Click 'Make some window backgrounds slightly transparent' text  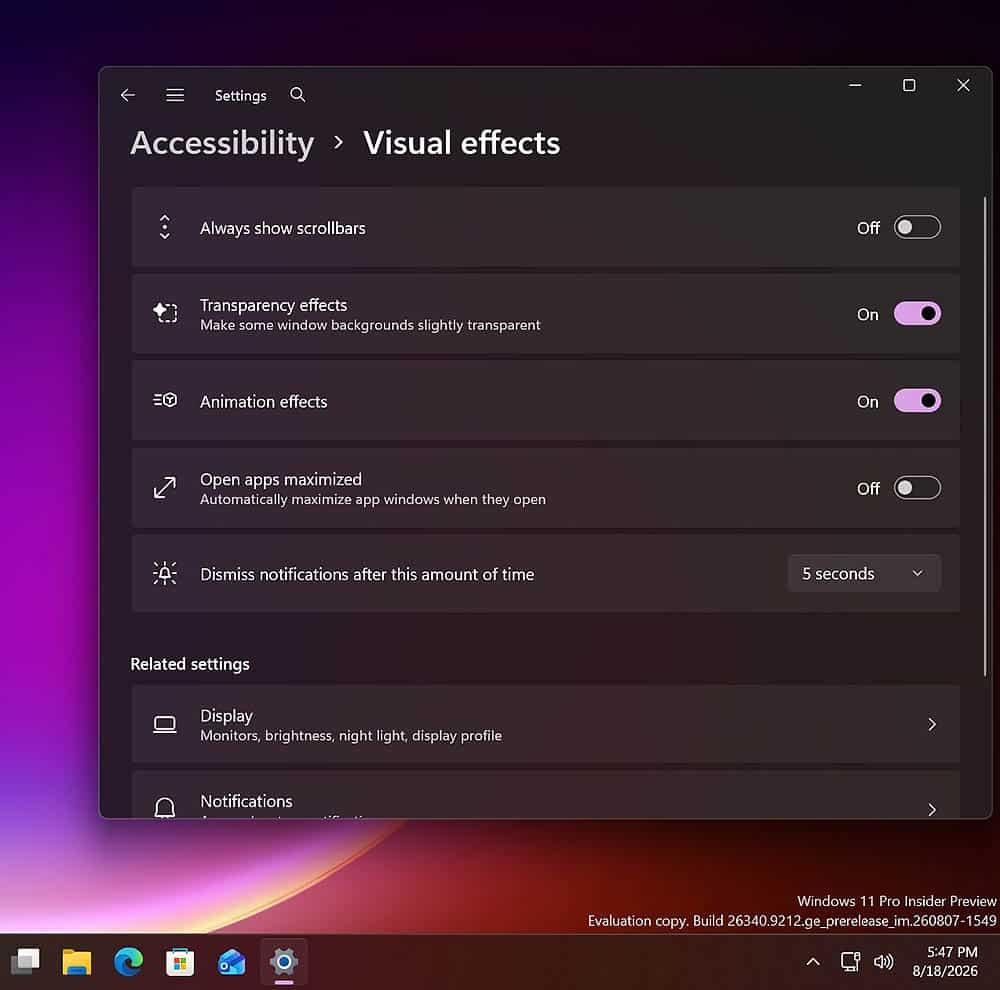[x=370, y=325]
